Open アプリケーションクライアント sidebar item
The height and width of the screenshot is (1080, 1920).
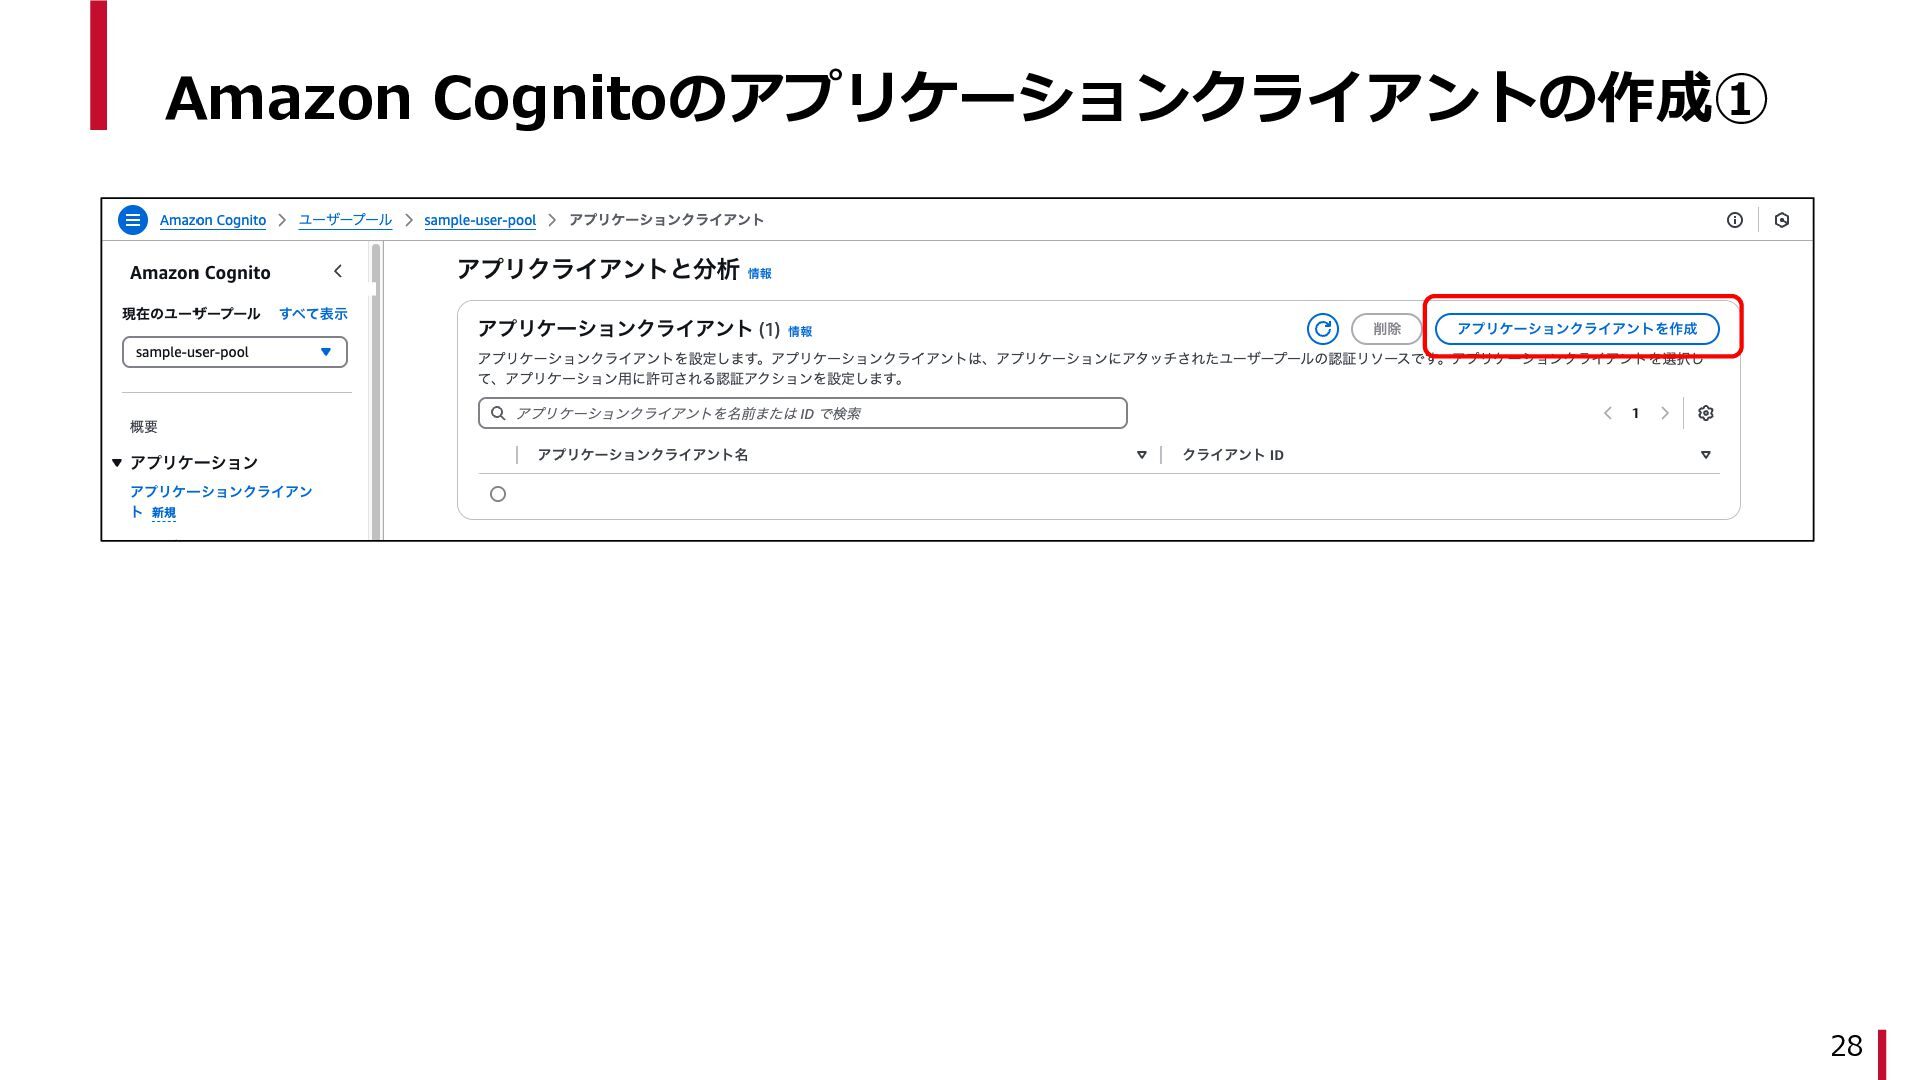pyautogui.click(x=220, y=492)
